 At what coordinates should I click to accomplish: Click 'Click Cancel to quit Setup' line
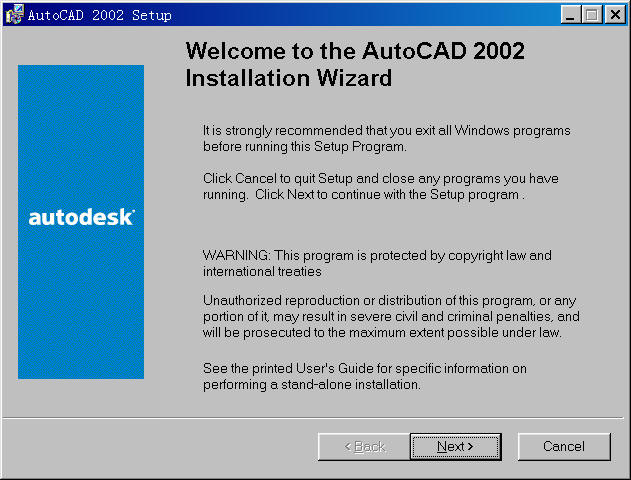381,178
